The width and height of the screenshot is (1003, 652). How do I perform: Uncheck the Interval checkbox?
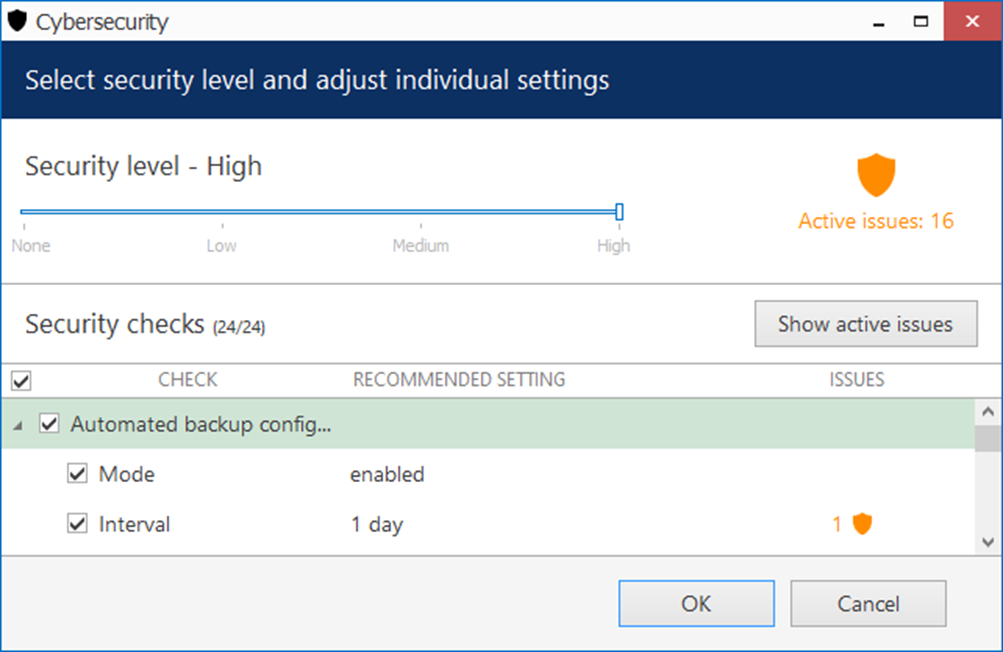coord(77,524)
